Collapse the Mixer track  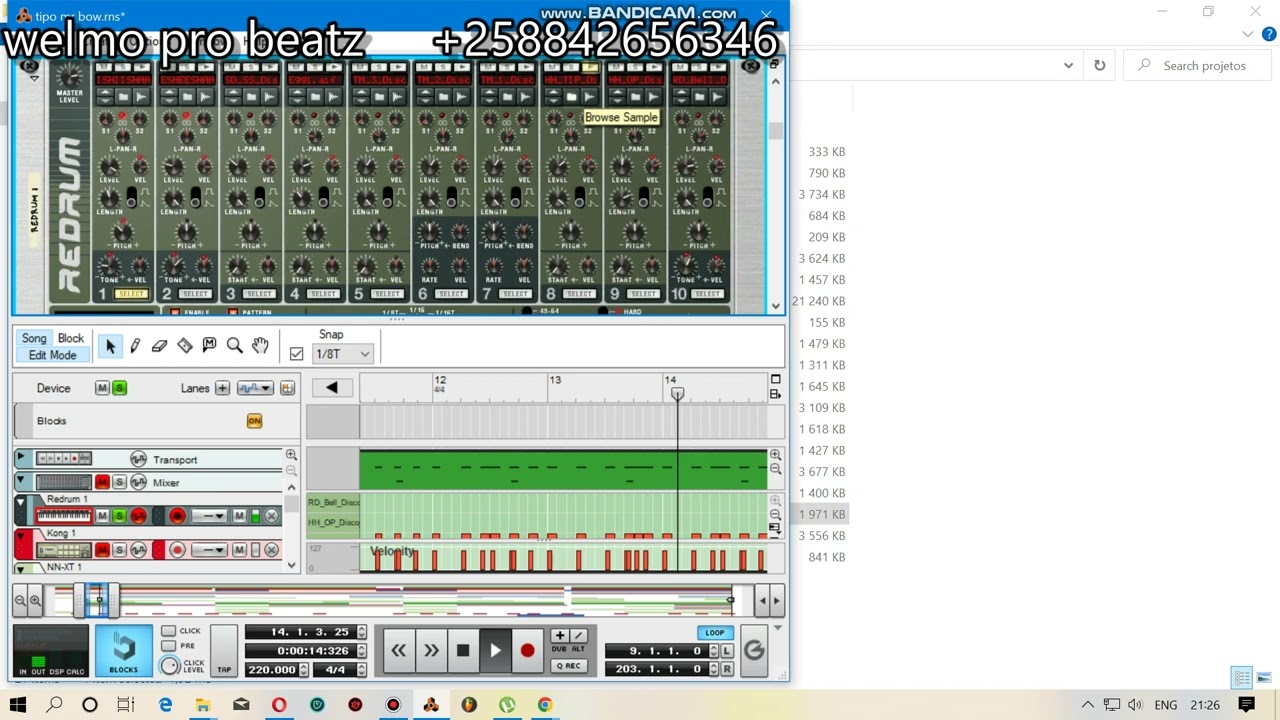coord(21,481)
